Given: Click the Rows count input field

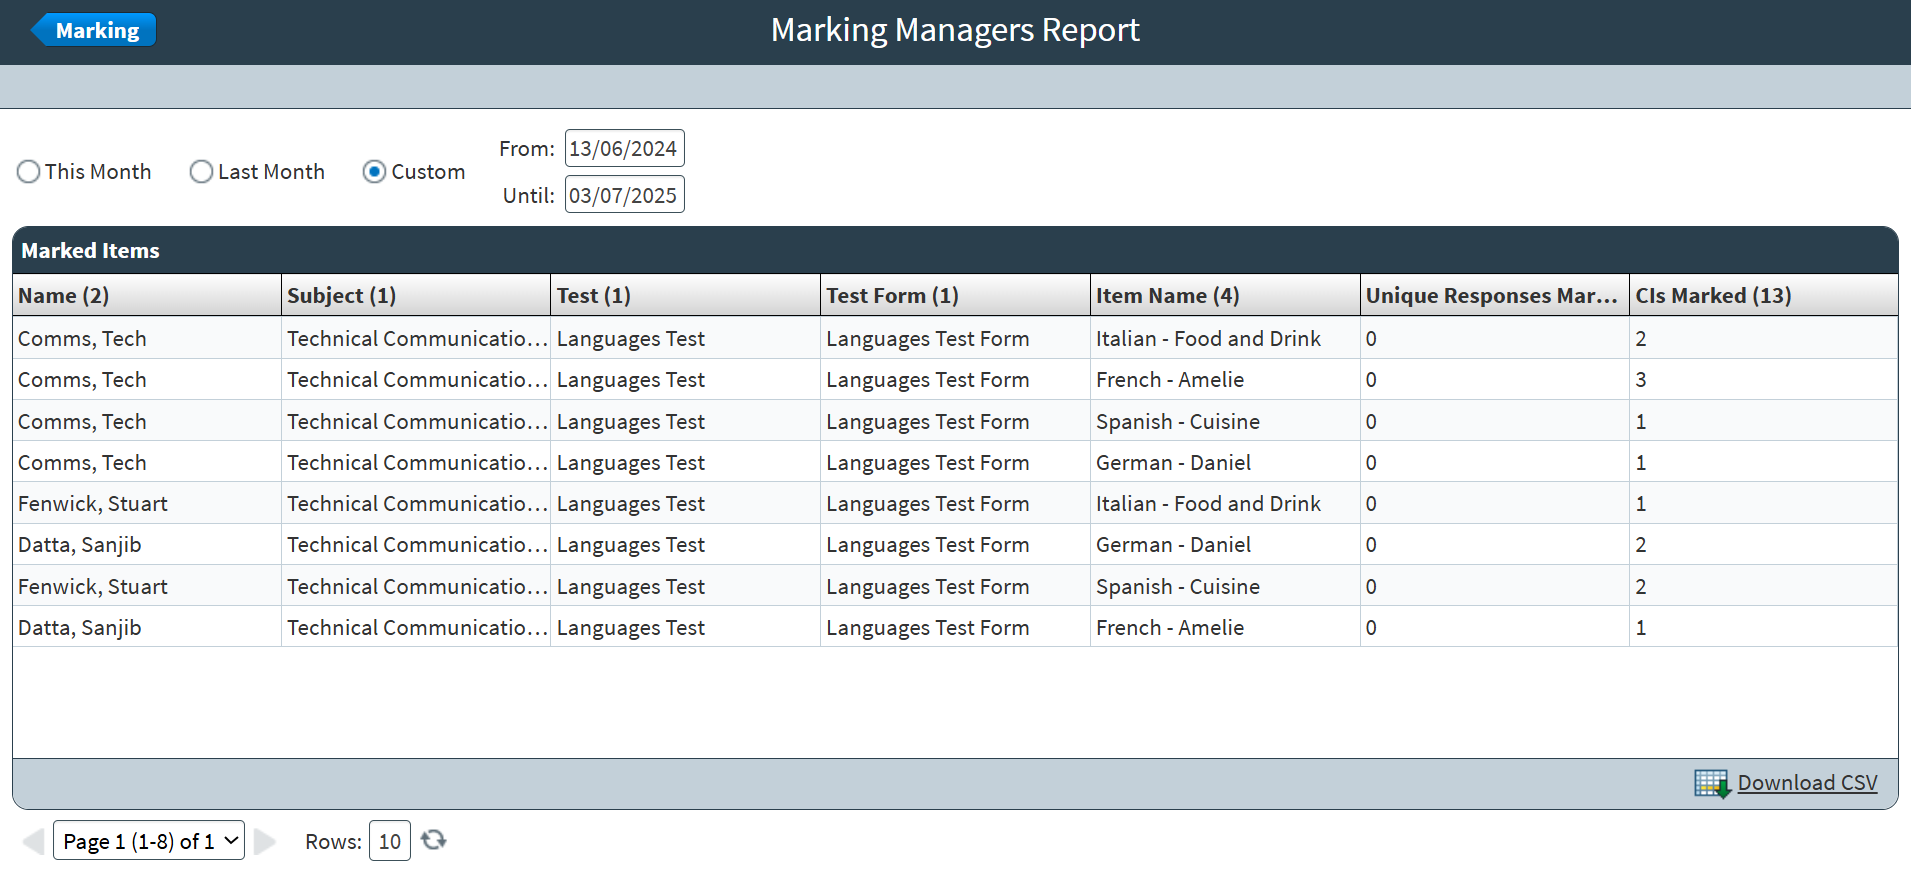Looking at the screenshot, I should coord(389,841).
